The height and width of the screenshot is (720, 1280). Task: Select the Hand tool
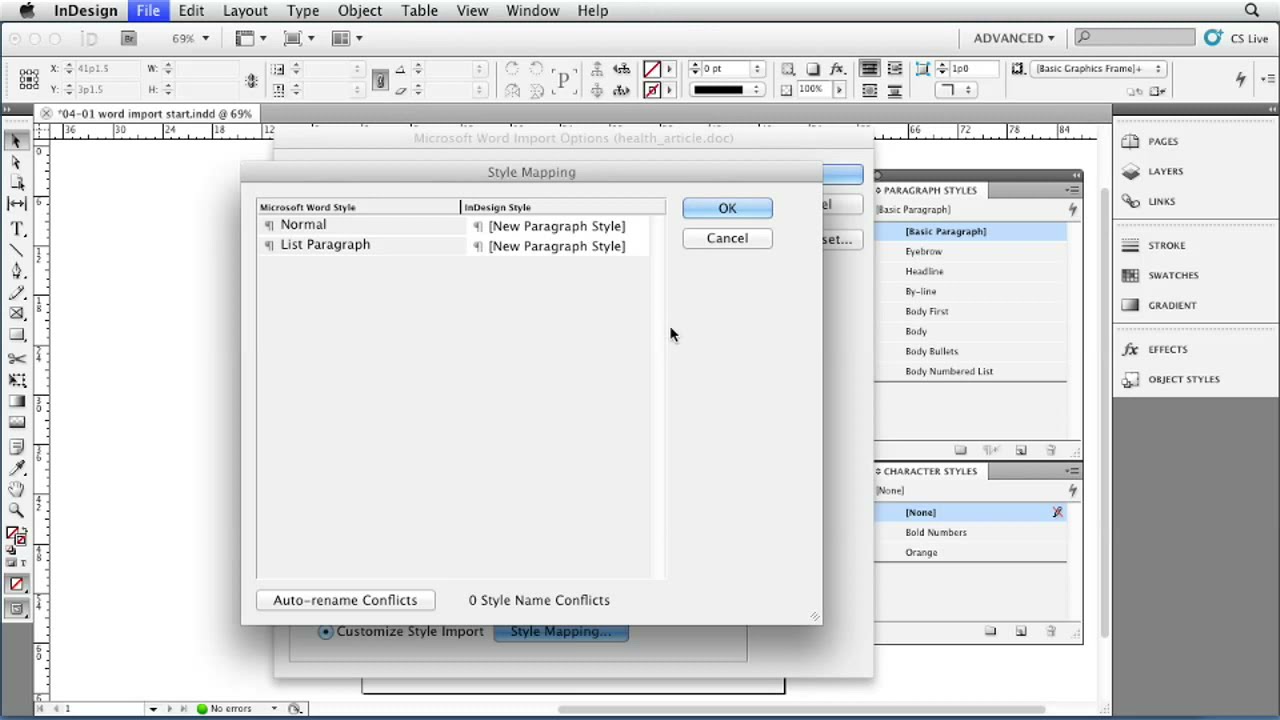(x=17, y=489)
